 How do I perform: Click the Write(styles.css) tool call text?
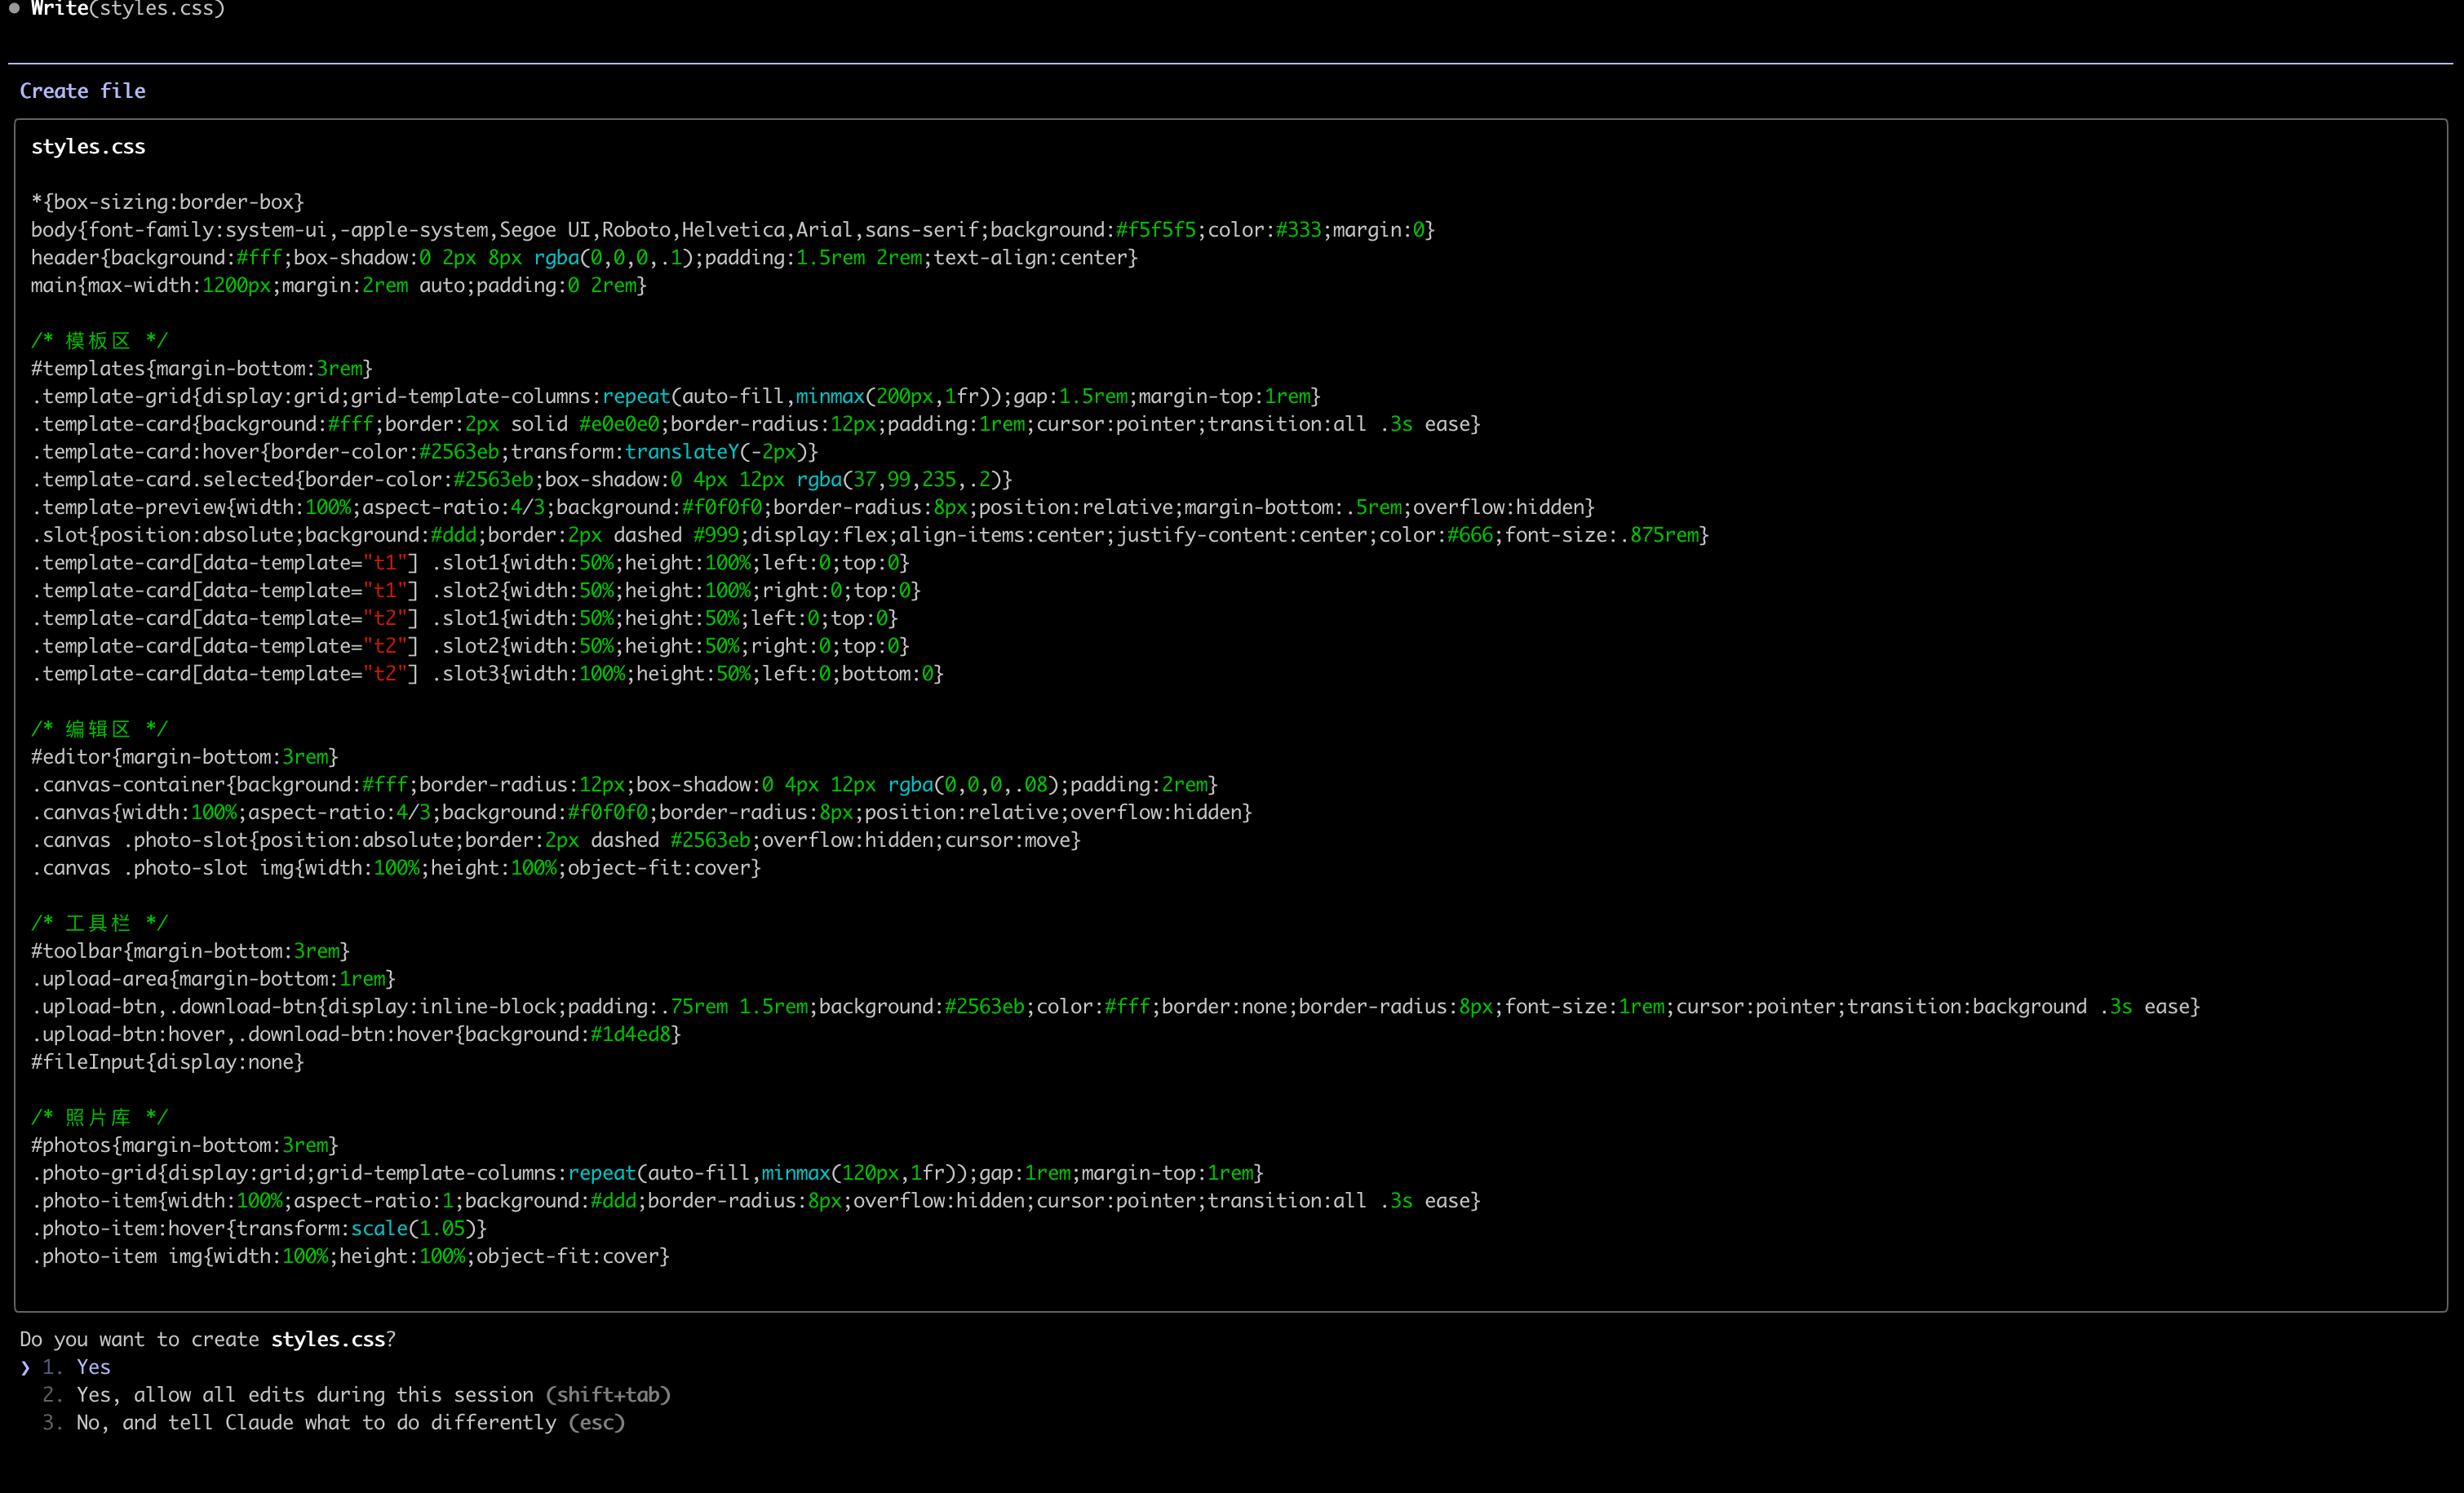(x=127, y=9)
